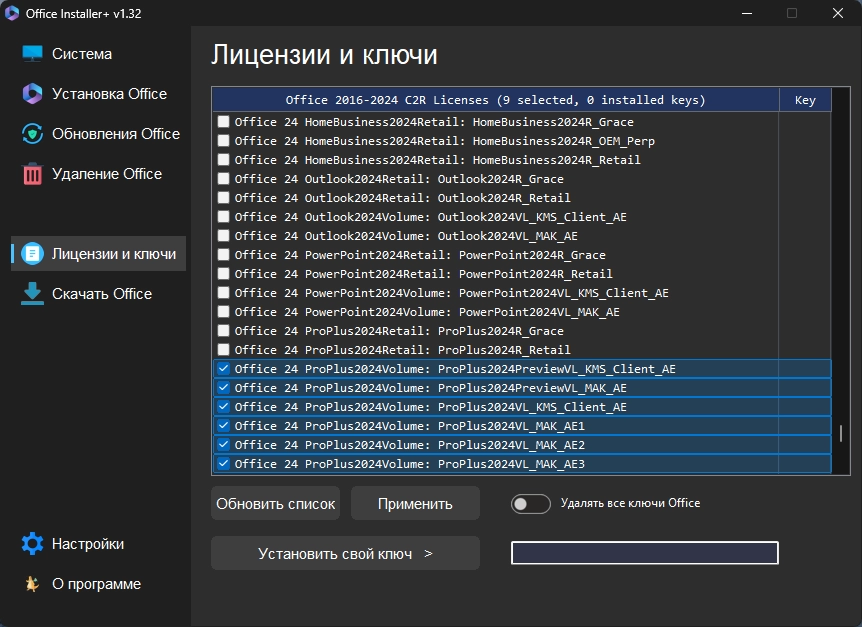
Task: Open the Скачать Office section
Action: click(102, 294)
